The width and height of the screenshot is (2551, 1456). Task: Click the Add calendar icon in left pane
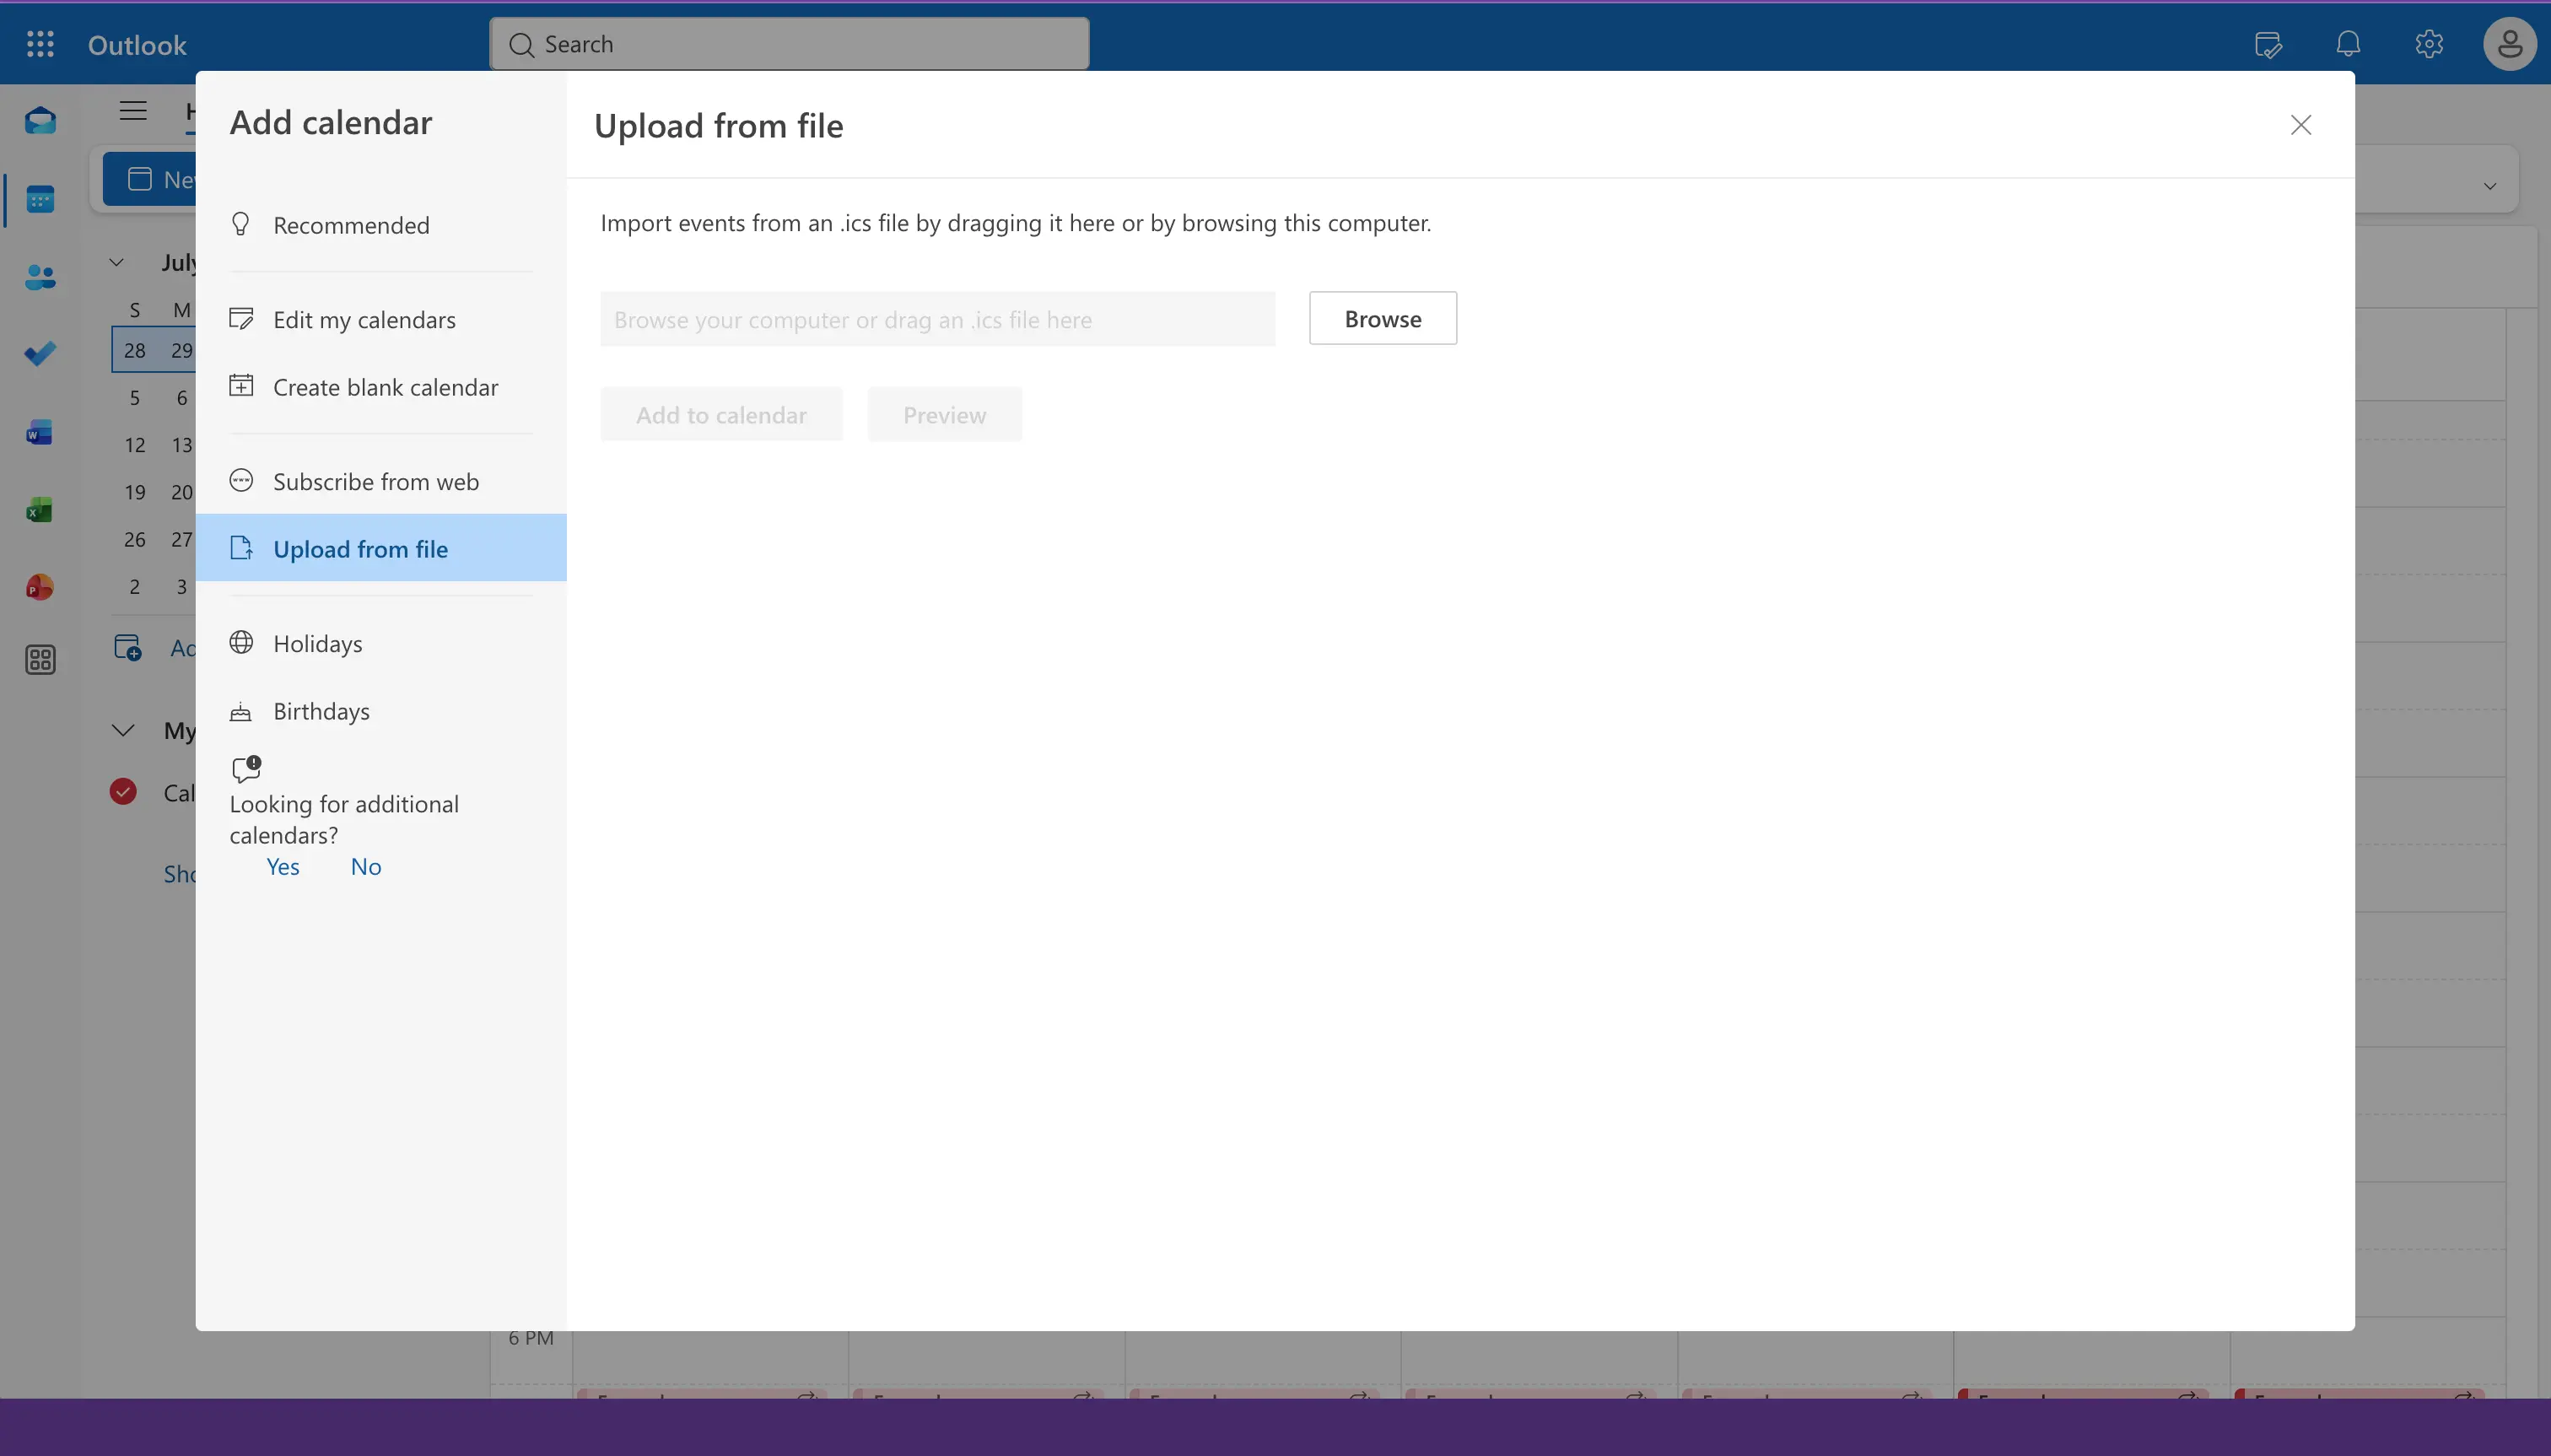click(x=128, y=648)
